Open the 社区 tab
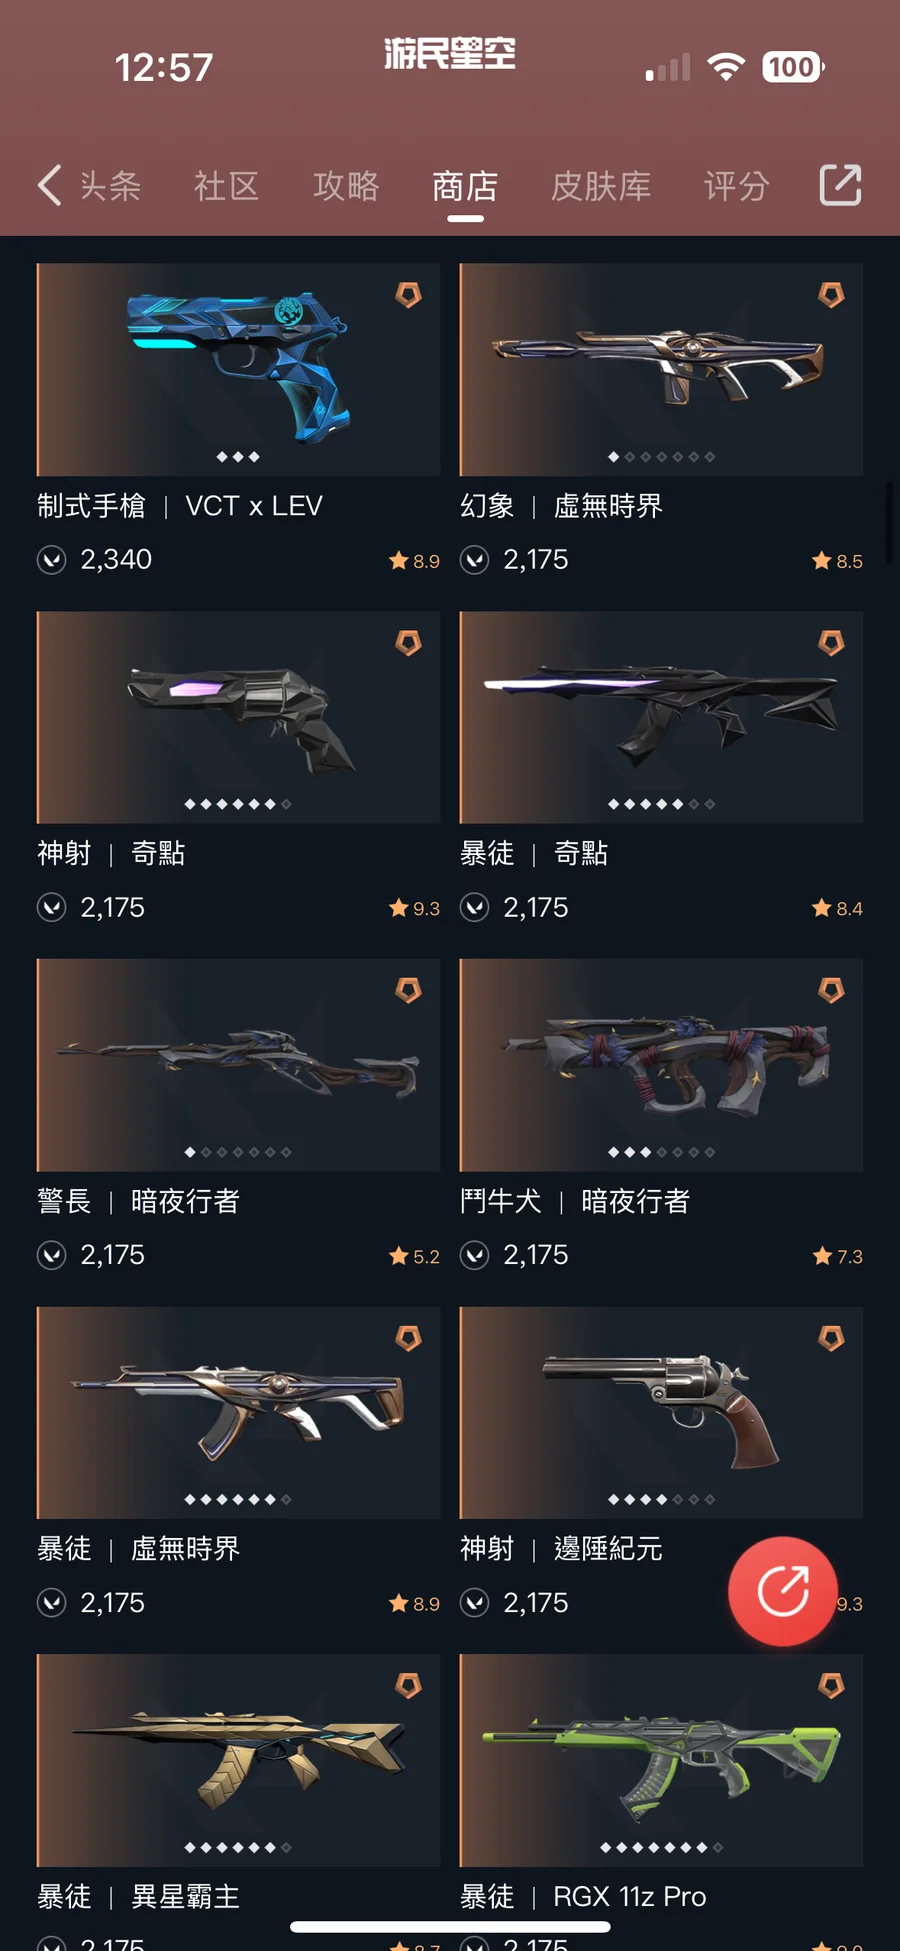 (x=227, y=186)
